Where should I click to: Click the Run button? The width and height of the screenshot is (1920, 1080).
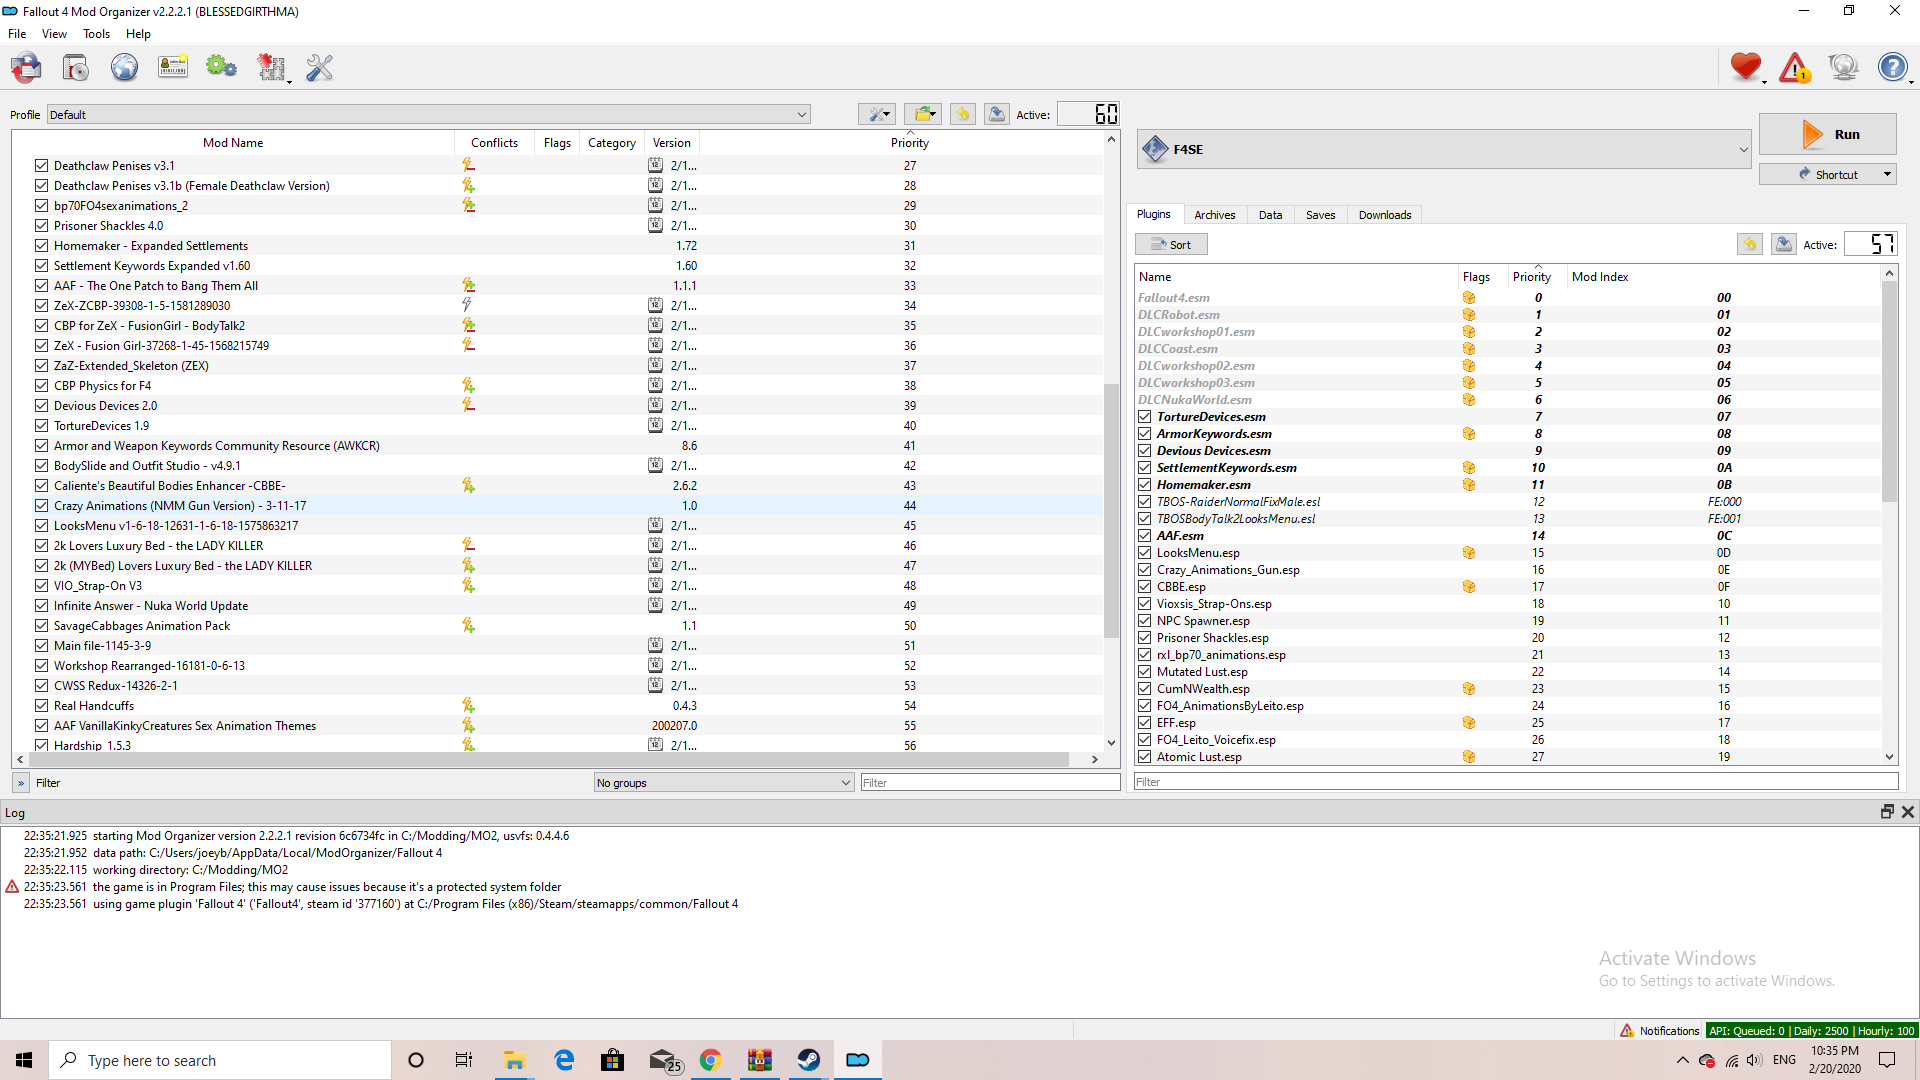[x=1827, y=134]
